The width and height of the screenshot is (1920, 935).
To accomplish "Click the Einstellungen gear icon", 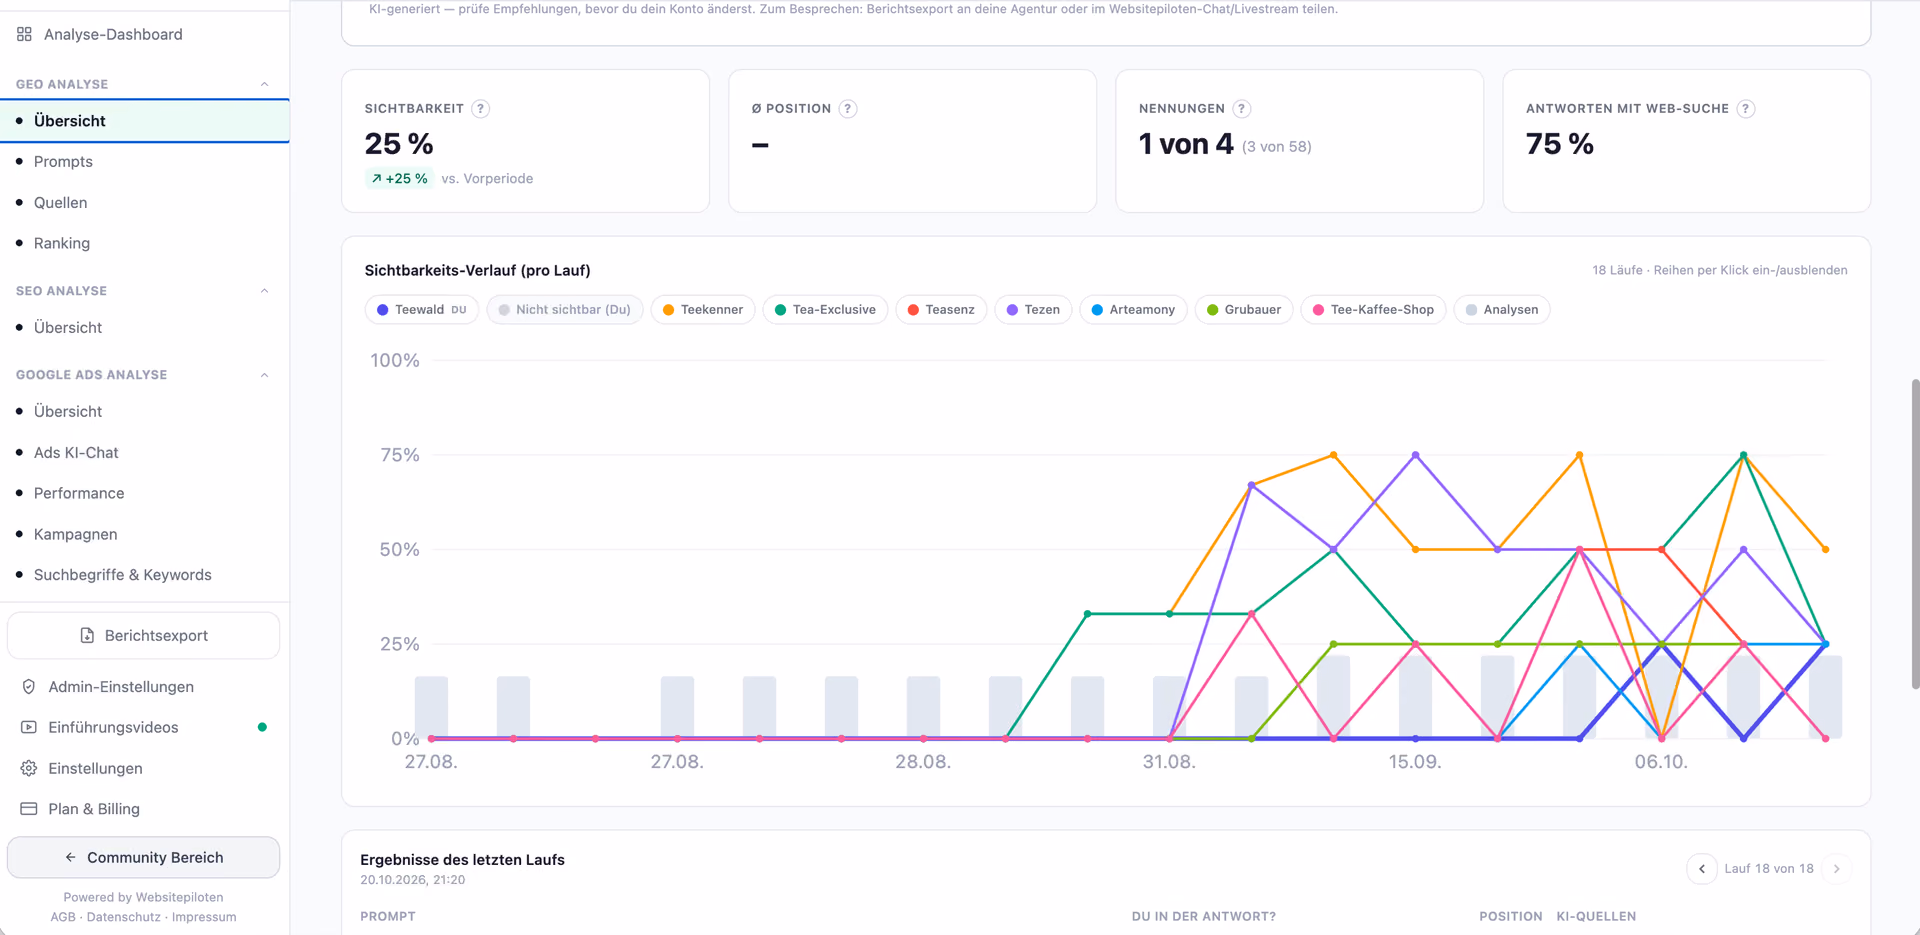I will tap(29, 768).
